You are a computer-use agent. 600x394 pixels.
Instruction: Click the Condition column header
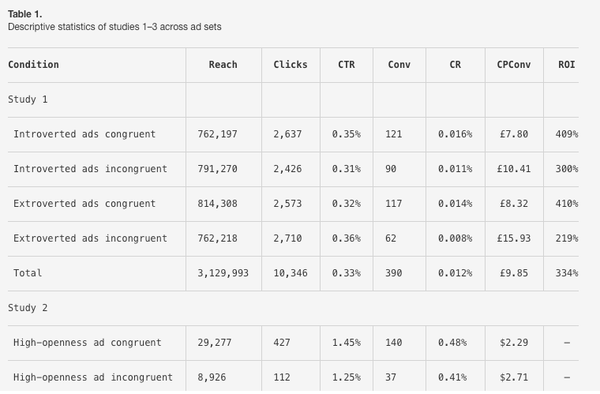[34, 65]
